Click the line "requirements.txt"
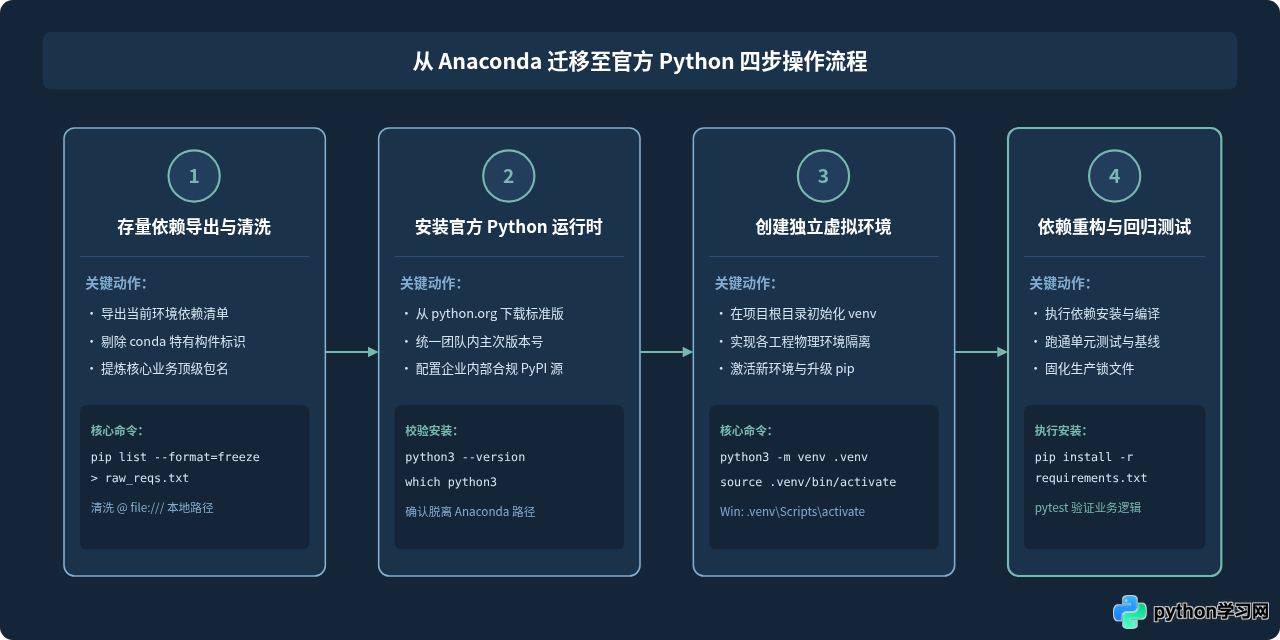The width and height of the screenshot is (1280, 640). [x=1091, y=478]
